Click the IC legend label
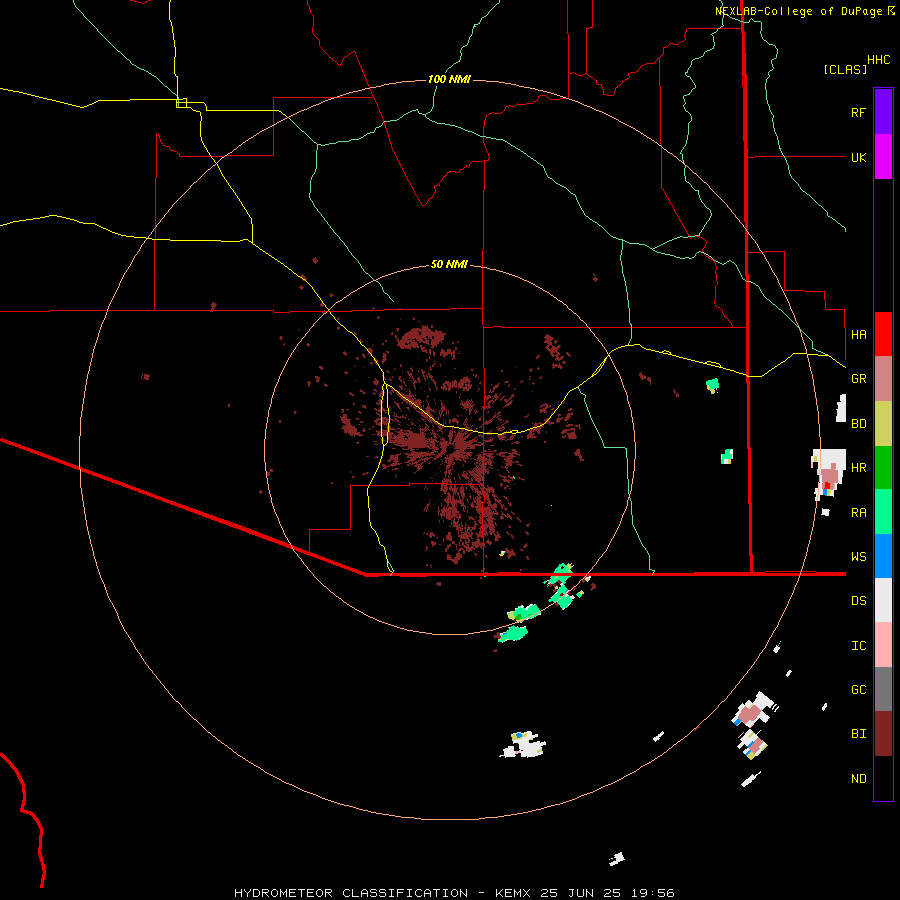The height and width of the screenshot is (900, 900). [x=858, y=646]
